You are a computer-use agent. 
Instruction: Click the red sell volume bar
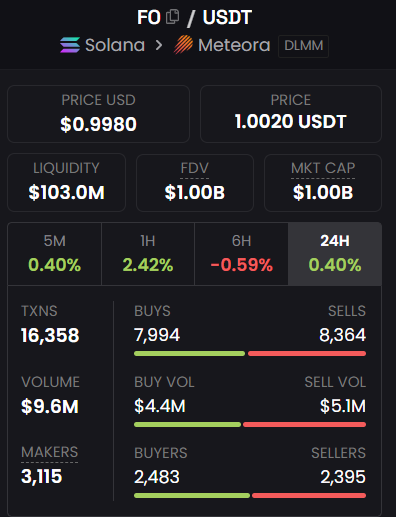pos(304,424)
